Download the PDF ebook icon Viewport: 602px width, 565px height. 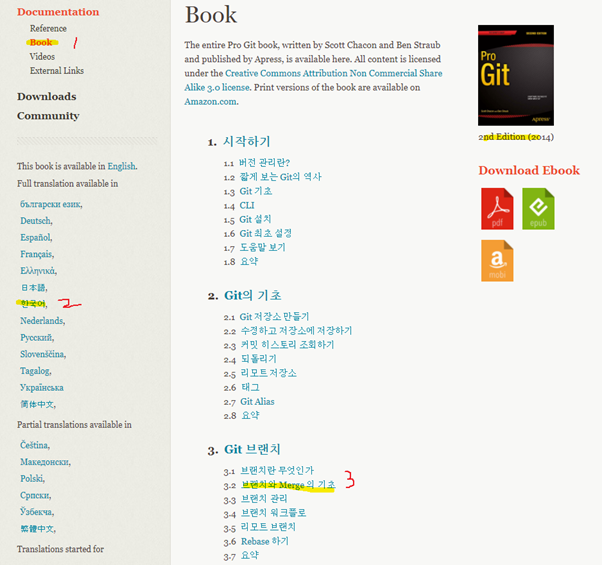[497, 209]
